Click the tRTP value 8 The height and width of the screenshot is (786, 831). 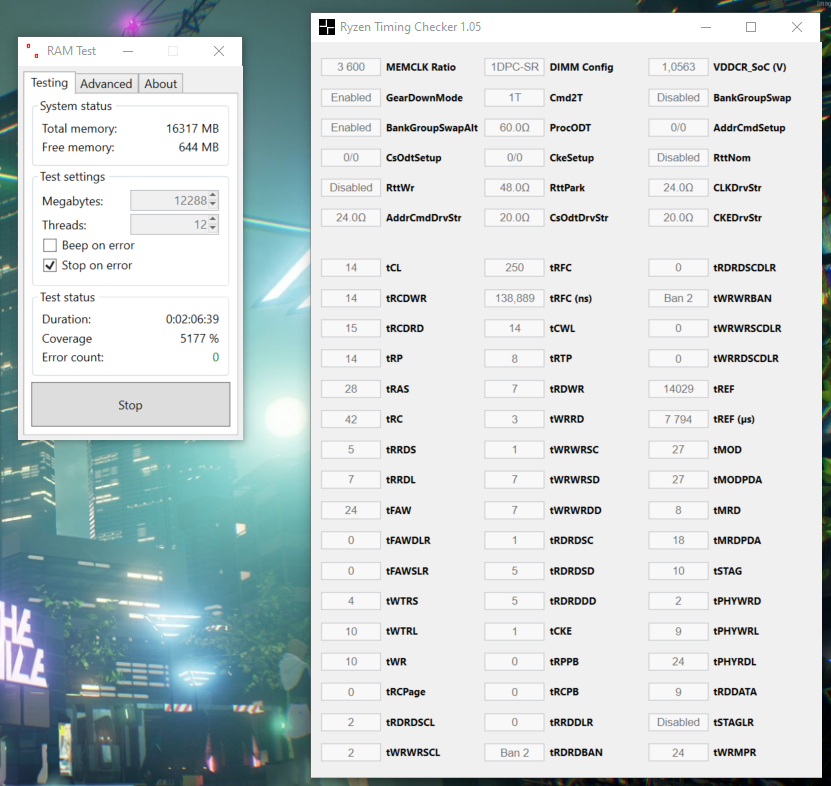pos(514,359)
